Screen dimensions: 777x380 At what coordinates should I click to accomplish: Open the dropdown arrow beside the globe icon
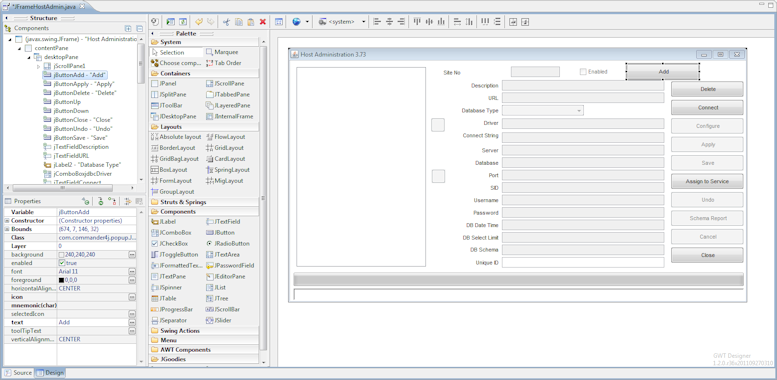pos(308,22)
